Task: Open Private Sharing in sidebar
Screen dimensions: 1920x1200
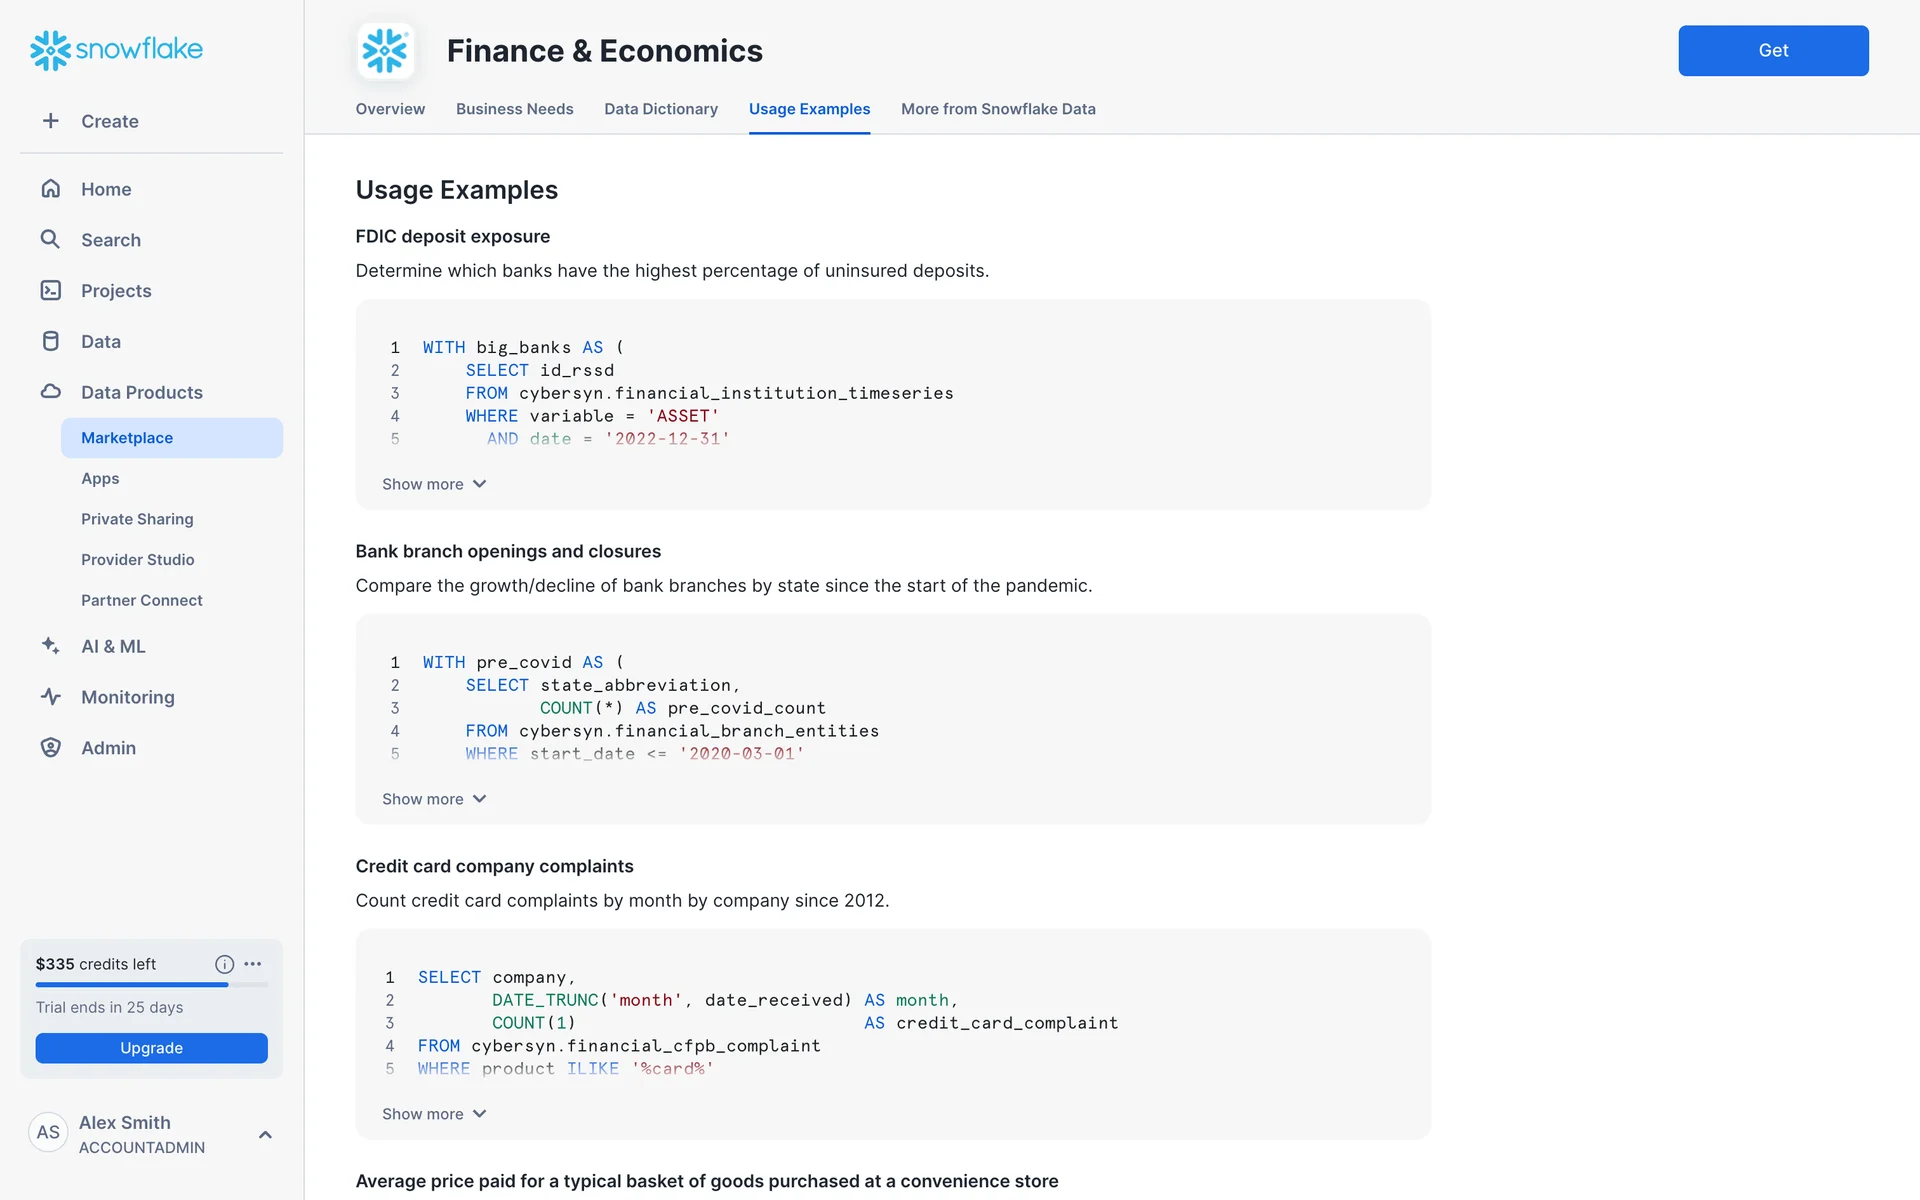Action: (137, 519)
